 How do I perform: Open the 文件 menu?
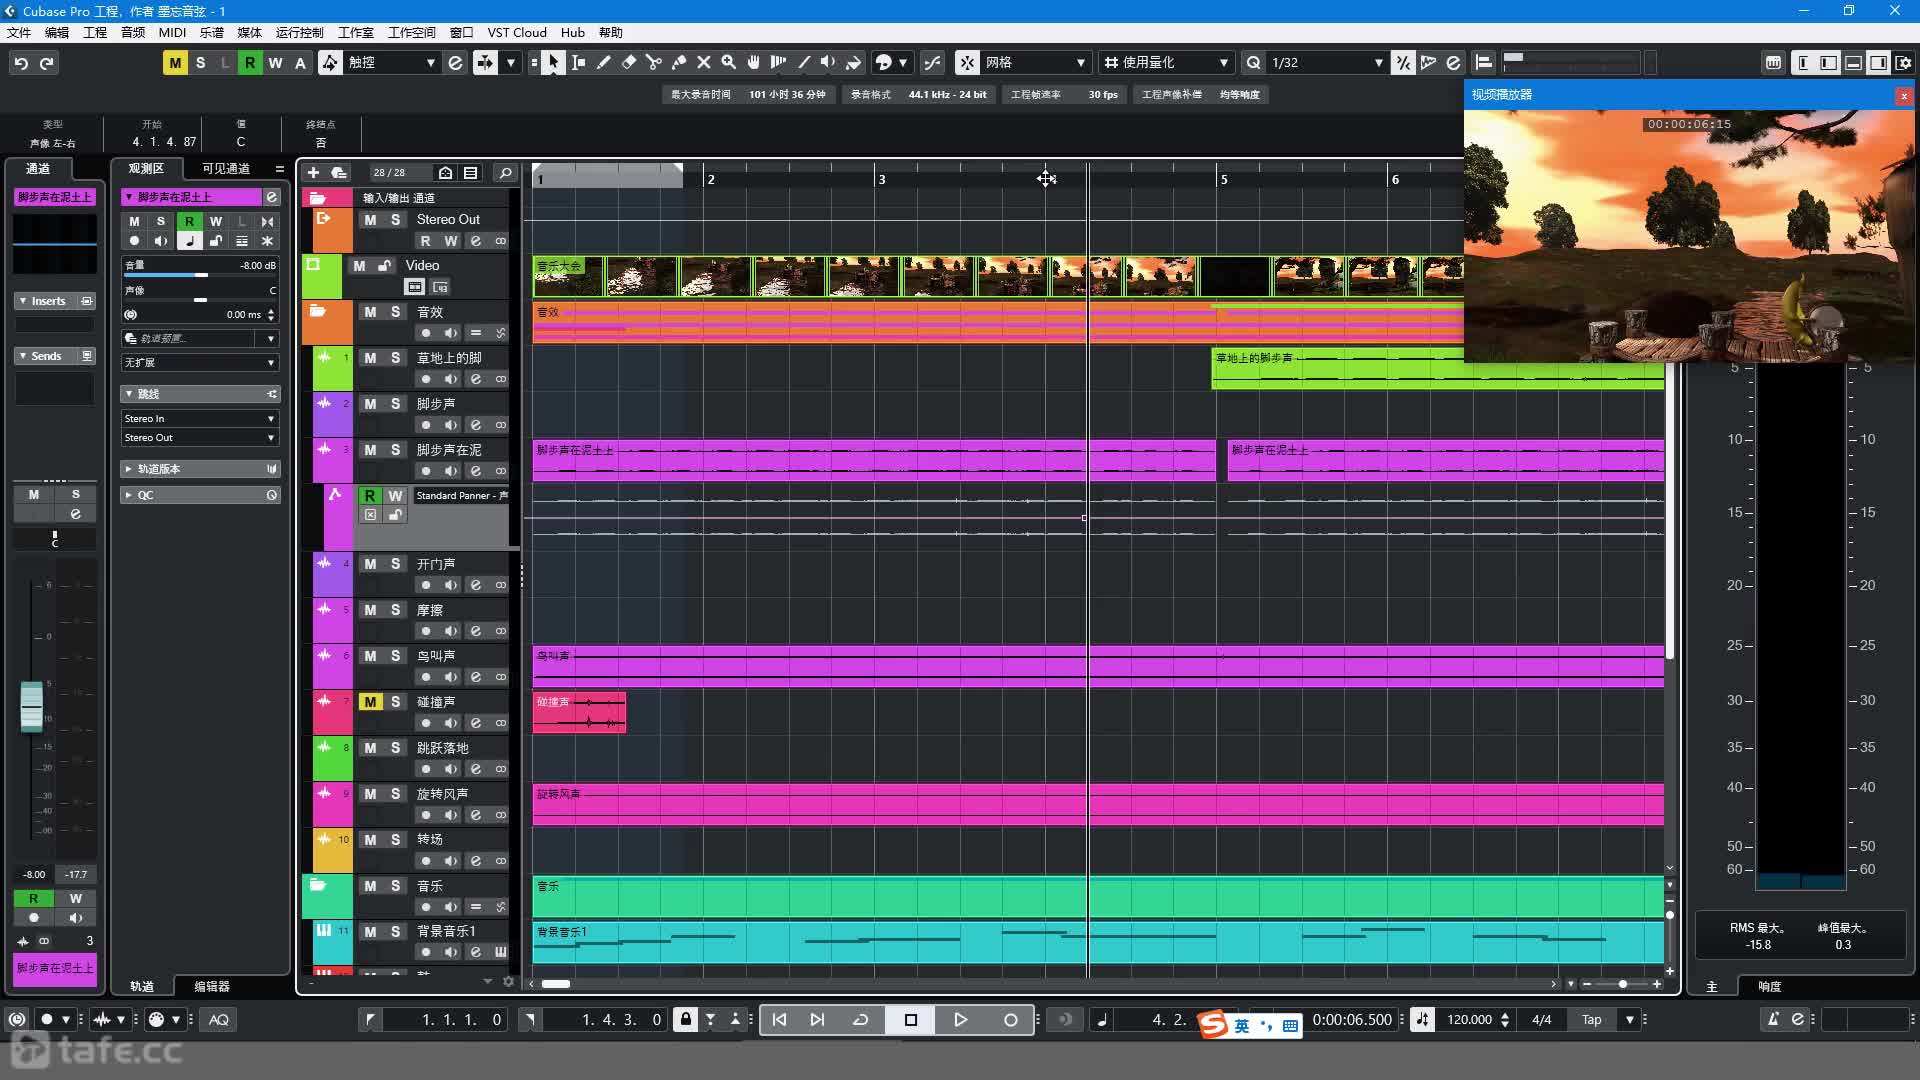[x=19, y=32]
